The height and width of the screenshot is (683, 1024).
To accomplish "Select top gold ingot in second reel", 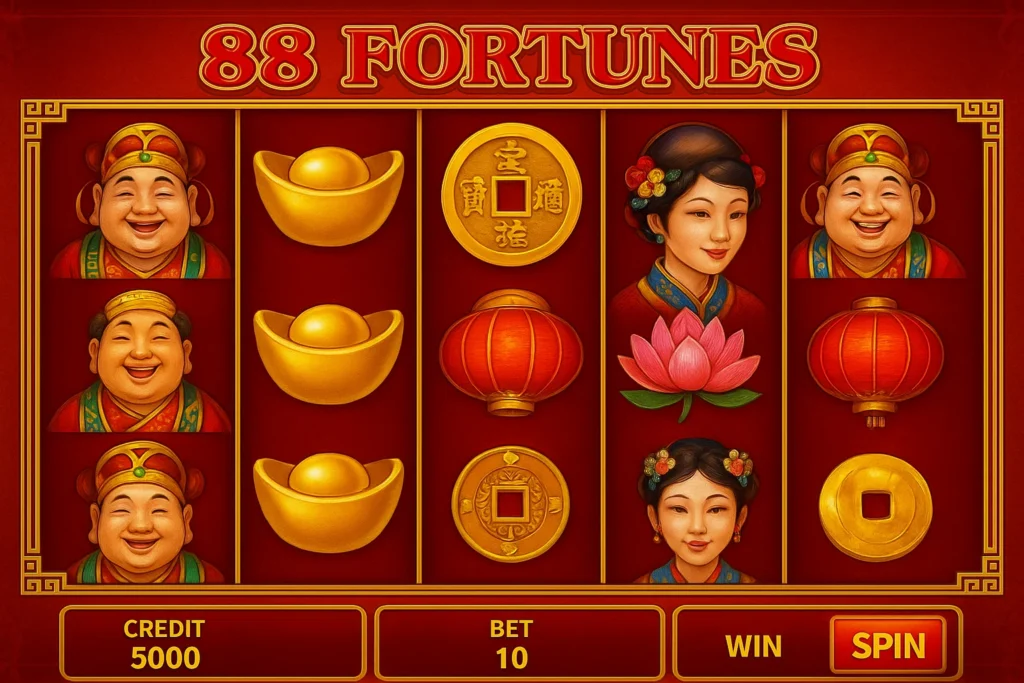I will coord(328,195).
